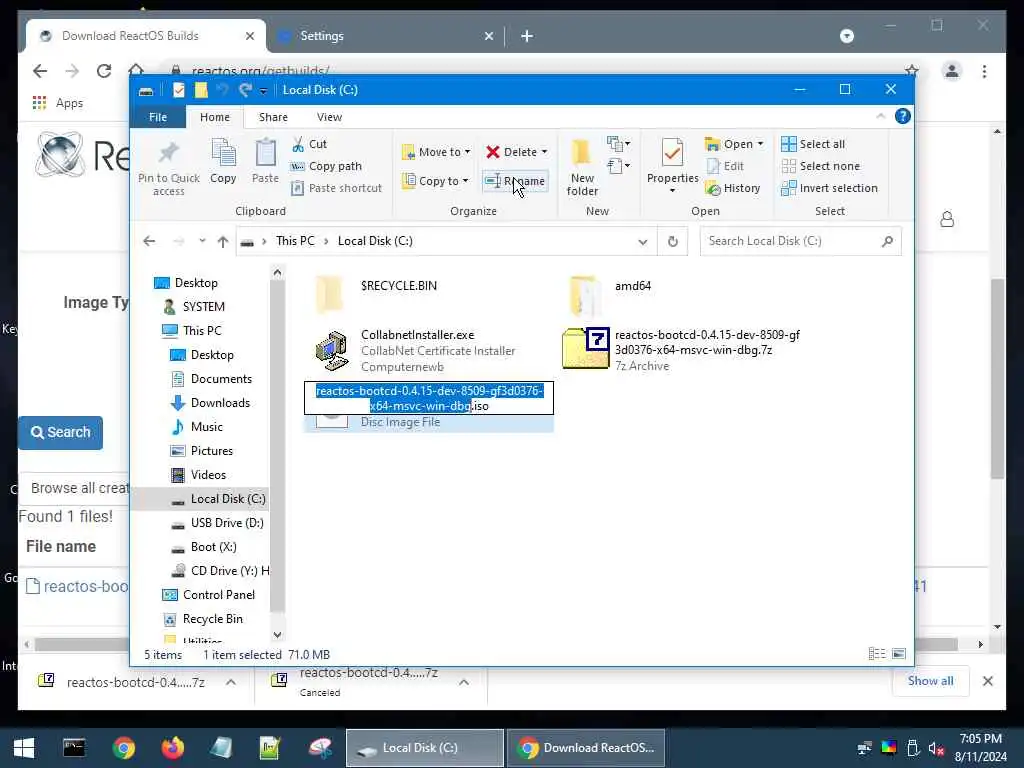The height and width of the screenshot is (768, 1024).
Task: Open the New item dropdown
Action: click(x=618, y=143)
